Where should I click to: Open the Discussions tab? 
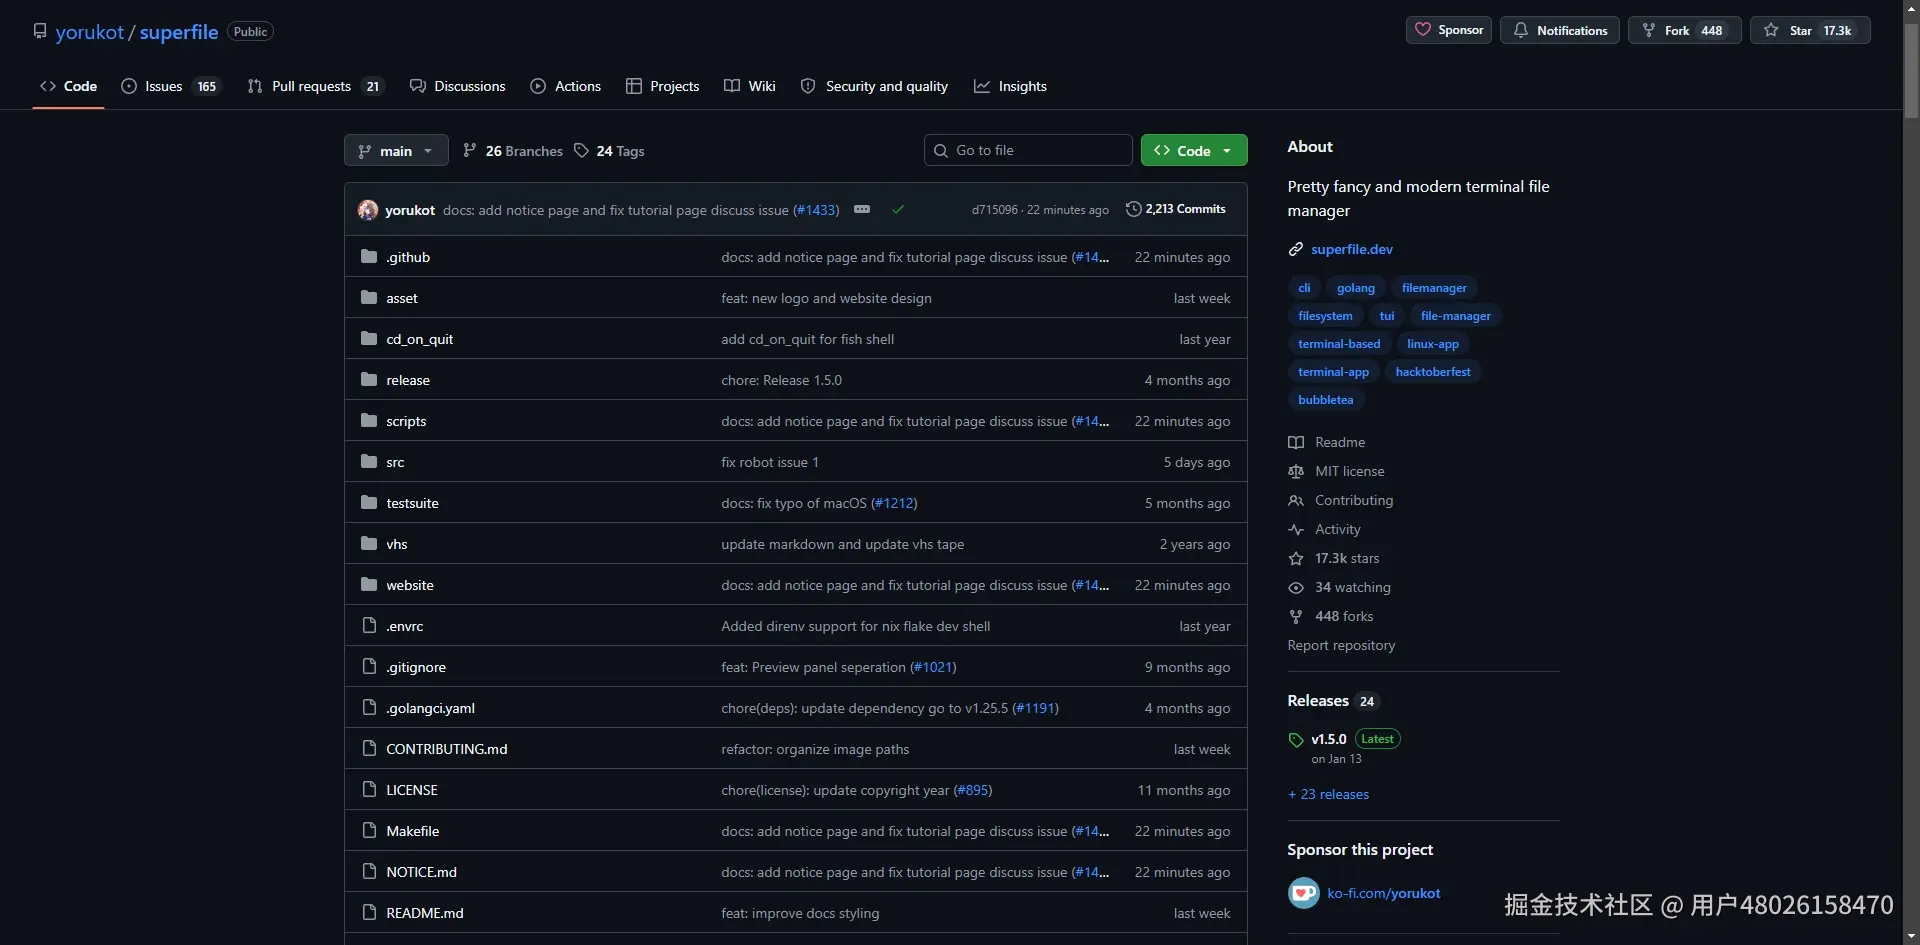pos(458,86)
